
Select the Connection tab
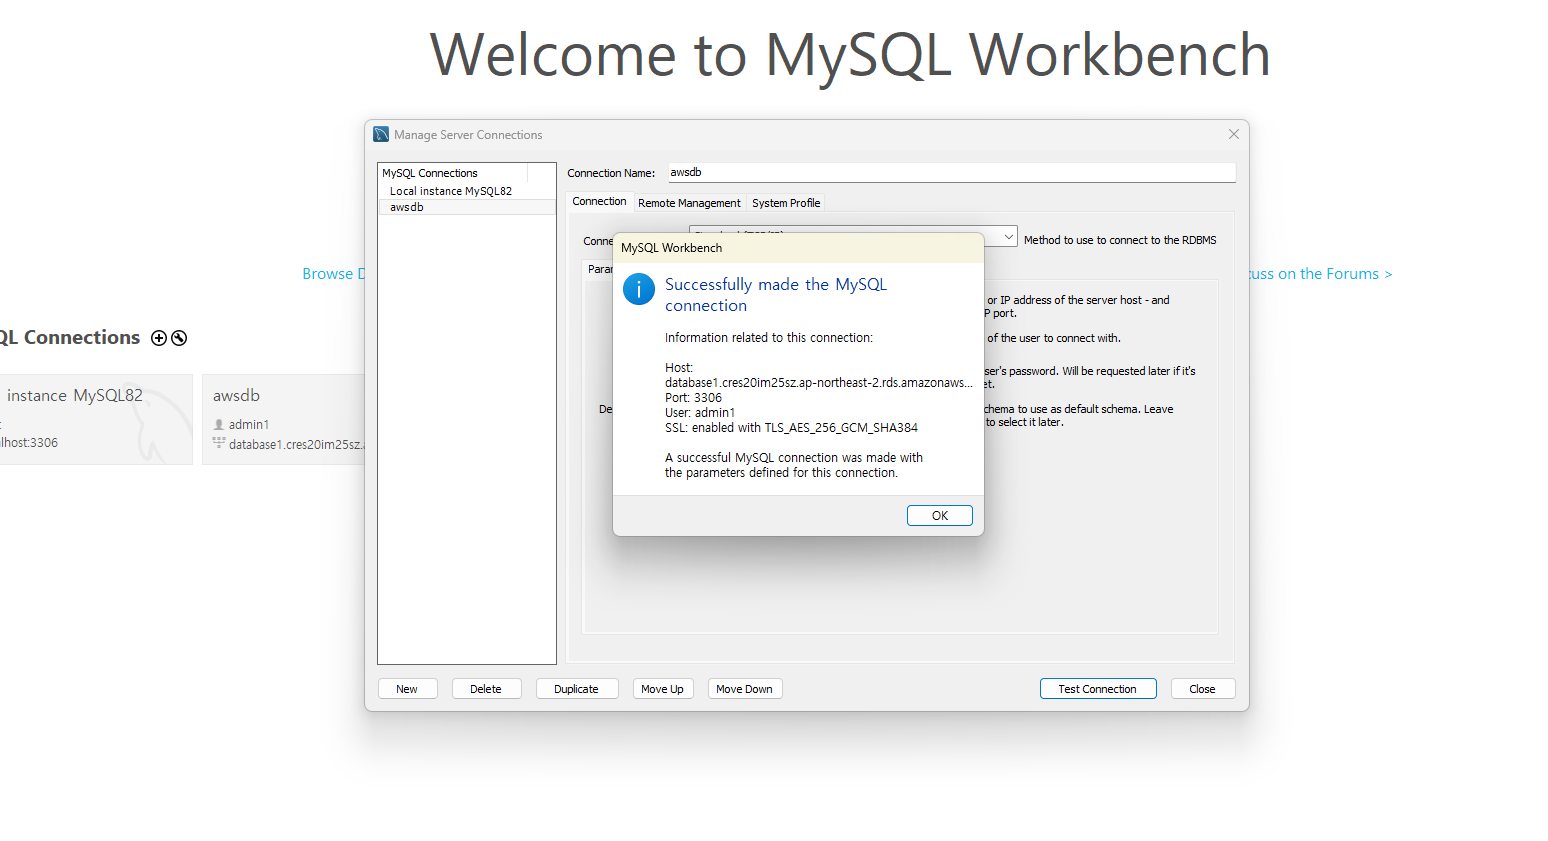(x=599, y=201)
